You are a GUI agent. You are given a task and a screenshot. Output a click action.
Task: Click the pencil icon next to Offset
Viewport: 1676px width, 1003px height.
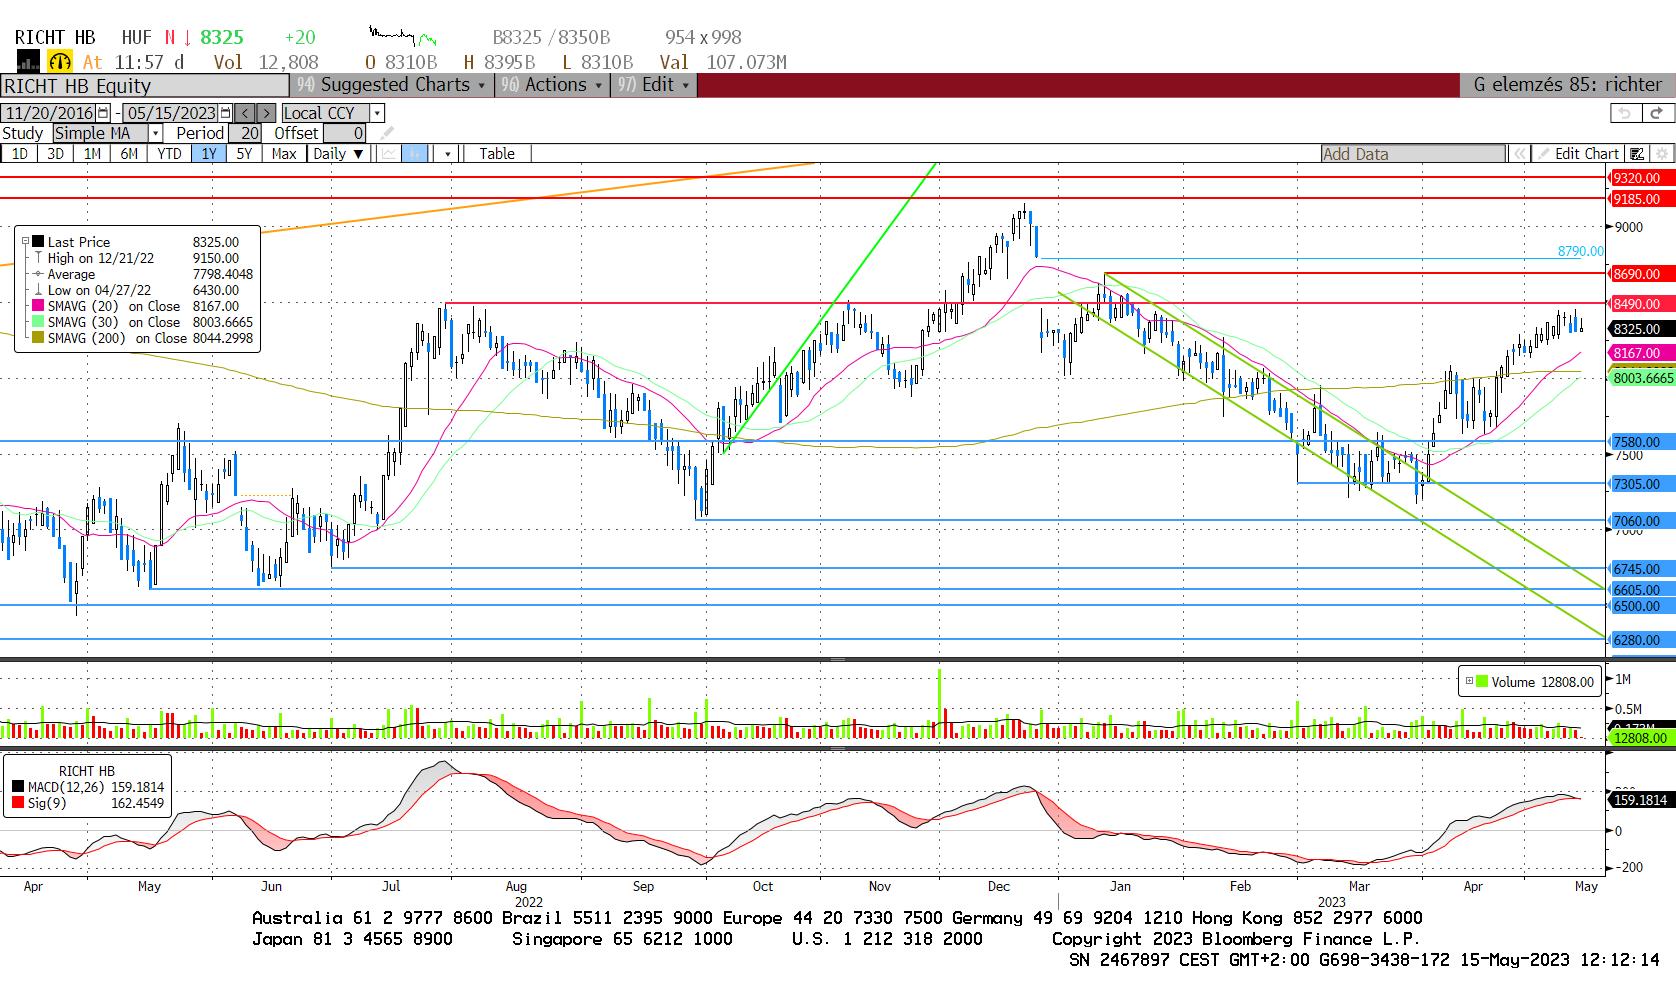coord(387,133)
